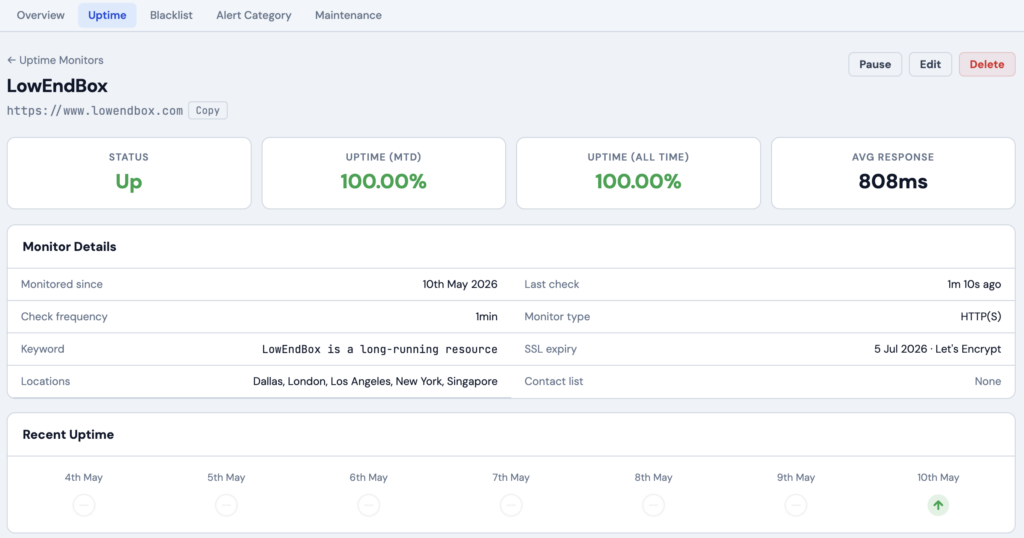Click the 'STATUS' card title
Viewport: 1024px width, 538px height.
[x=129, y=157]
